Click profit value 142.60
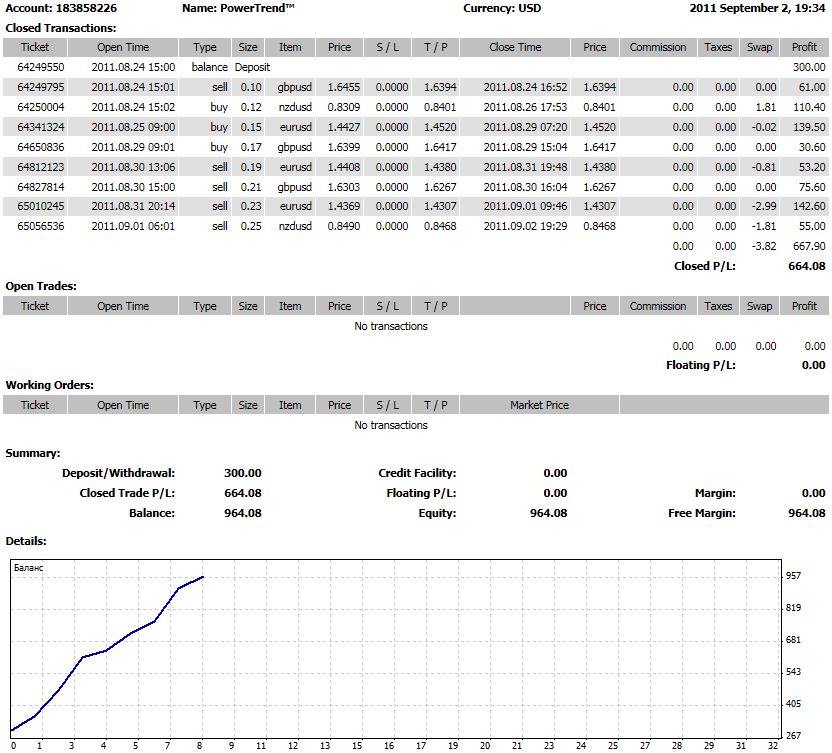This screenshot has width=832, height=753. tap(809, 206)
